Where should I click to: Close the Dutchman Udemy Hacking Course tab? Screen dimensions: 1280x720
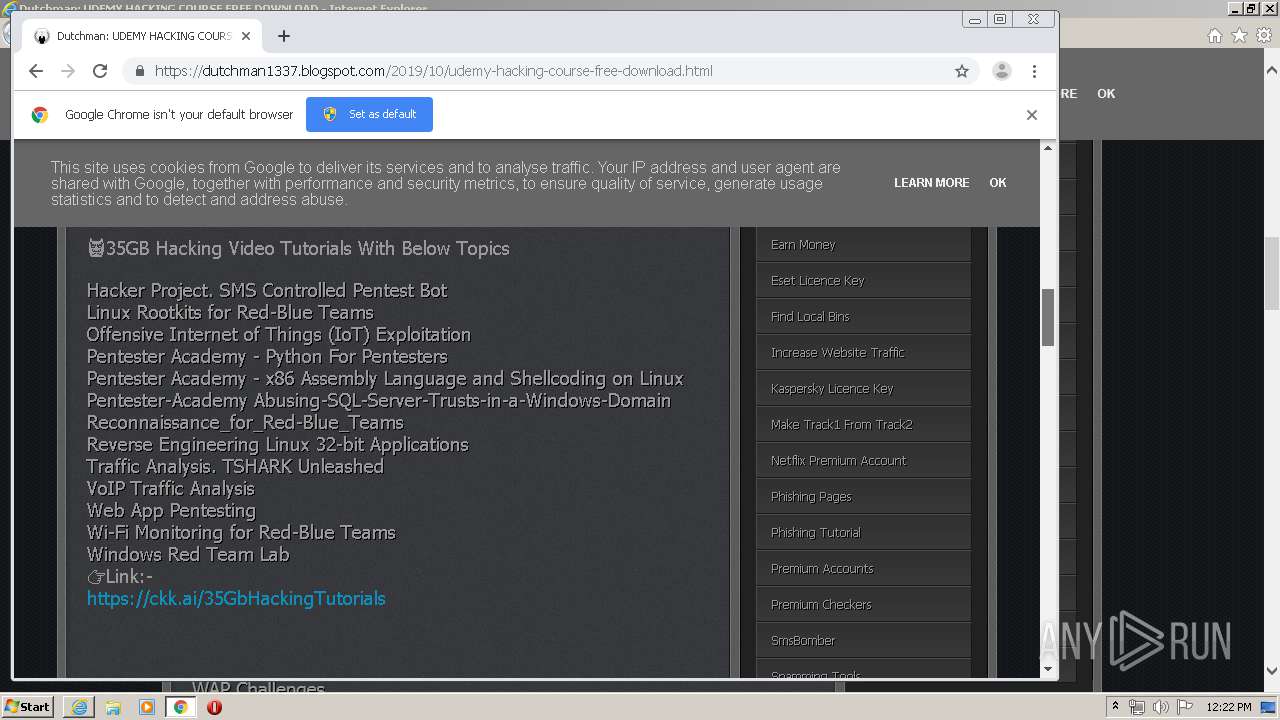246,36
